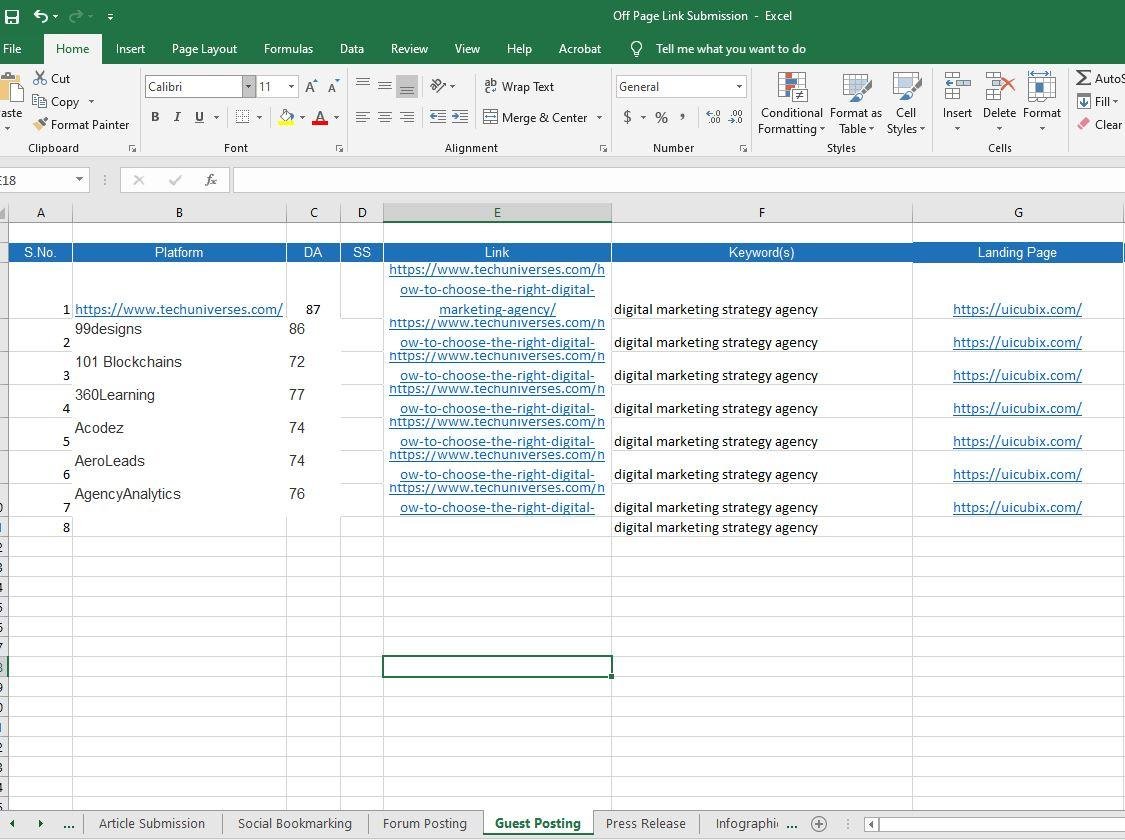This screenshot has width=1125, height=840.
Task: Open the Insert ribbon tab
Action: 130,49
